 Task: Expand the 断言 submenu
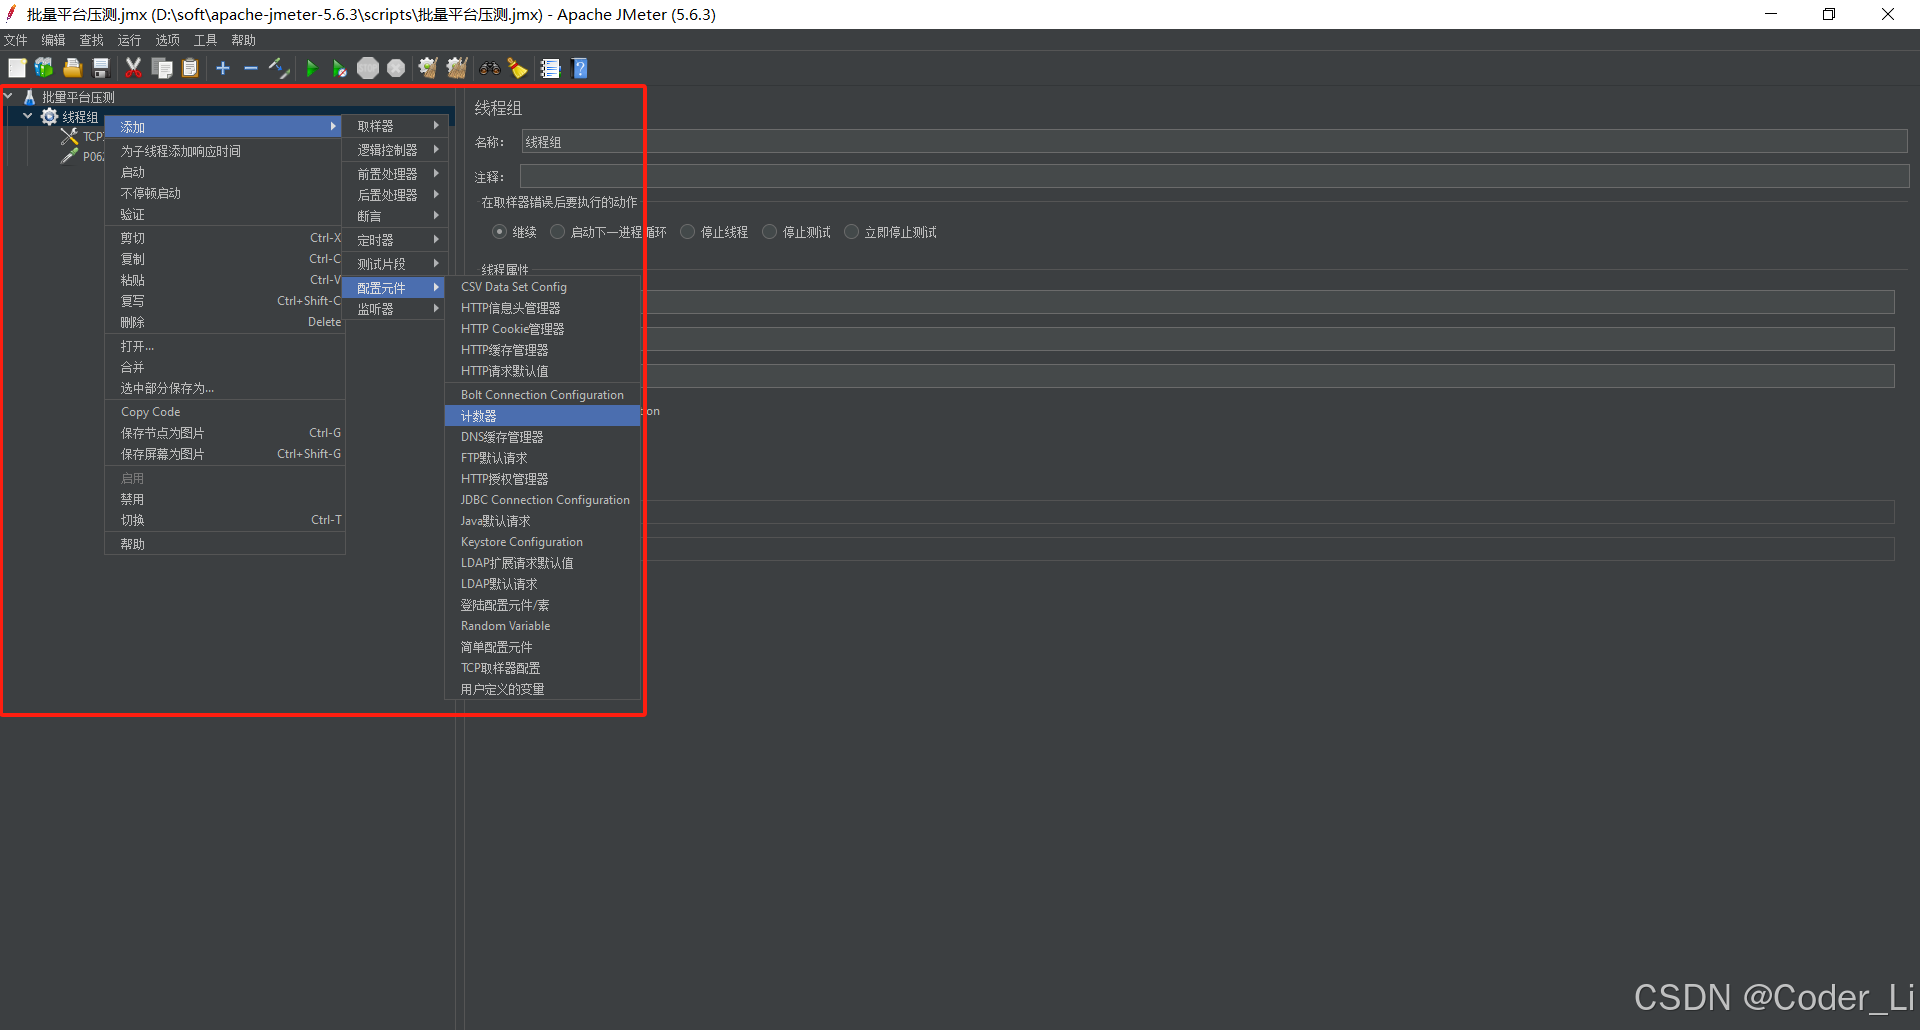coord(395,216)
